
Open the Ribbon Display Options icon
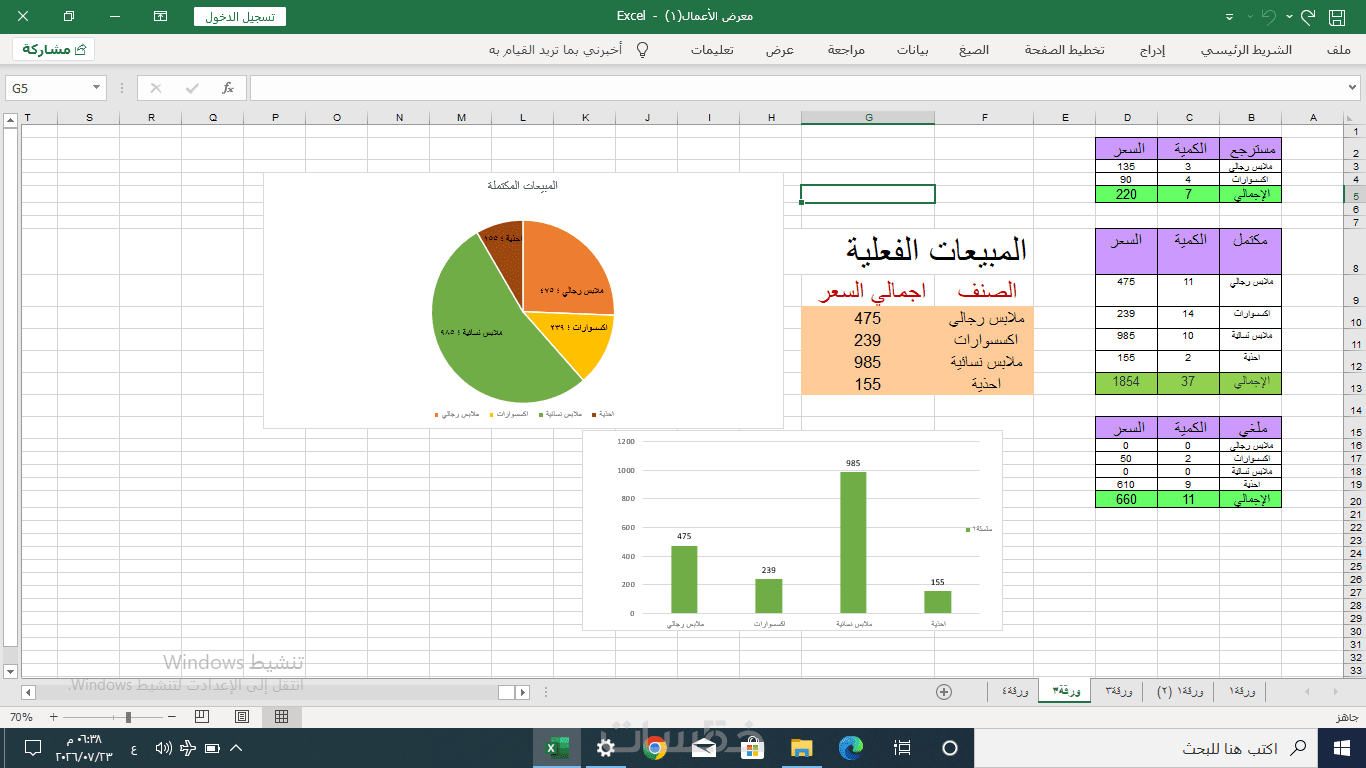point(160,17)
